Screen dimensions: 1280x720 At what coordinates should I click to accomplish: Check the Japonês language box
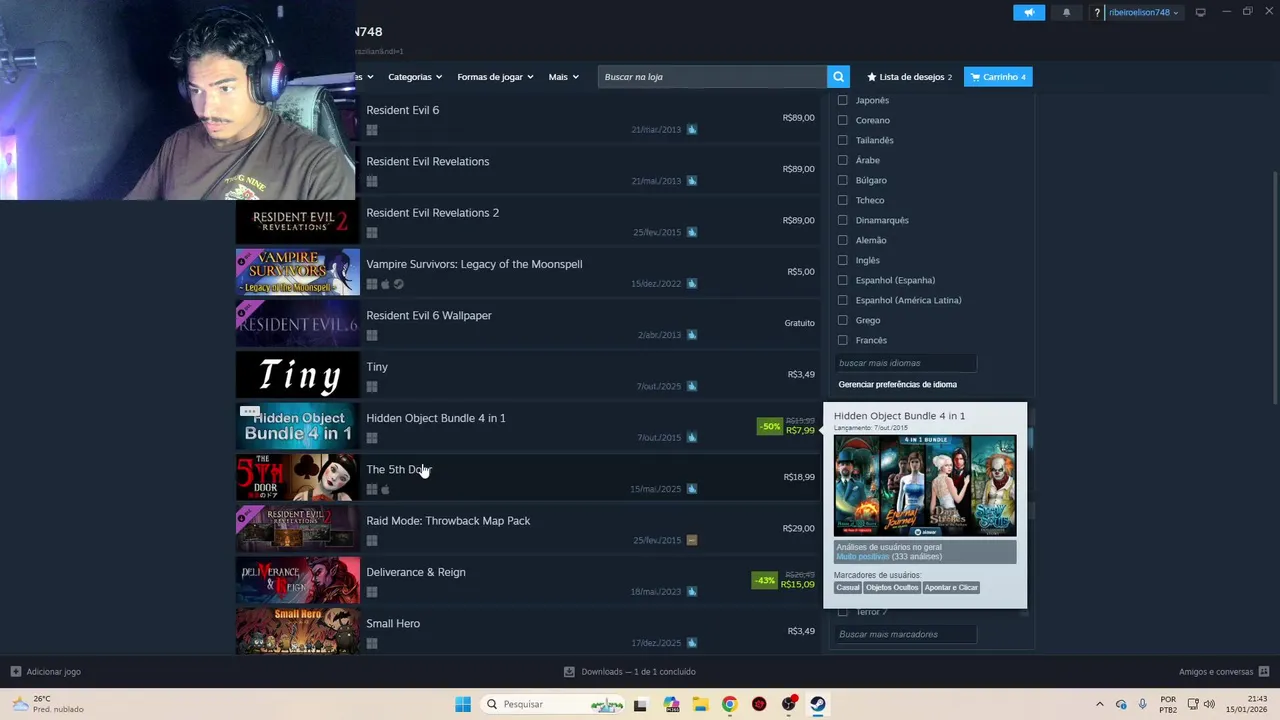(842, 100)
